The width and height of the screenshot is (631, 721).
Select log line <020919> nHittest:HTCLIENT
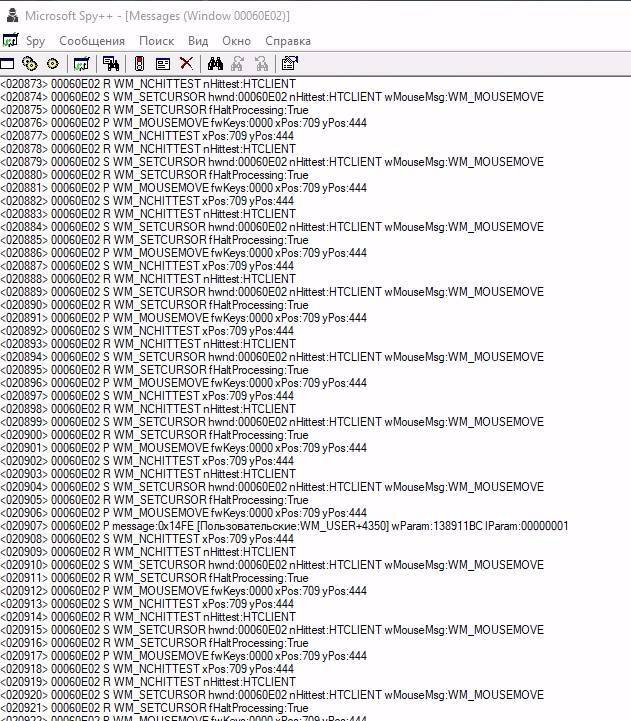[x=148, y=682]
